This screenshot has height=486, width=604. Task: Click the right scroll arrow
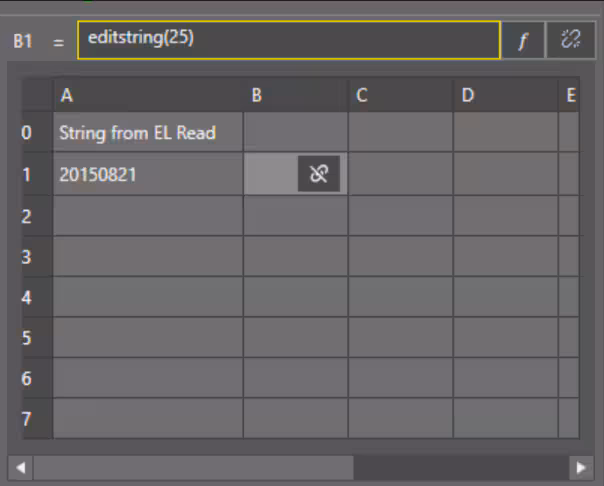pyautogui.click(x=581, y=468)
